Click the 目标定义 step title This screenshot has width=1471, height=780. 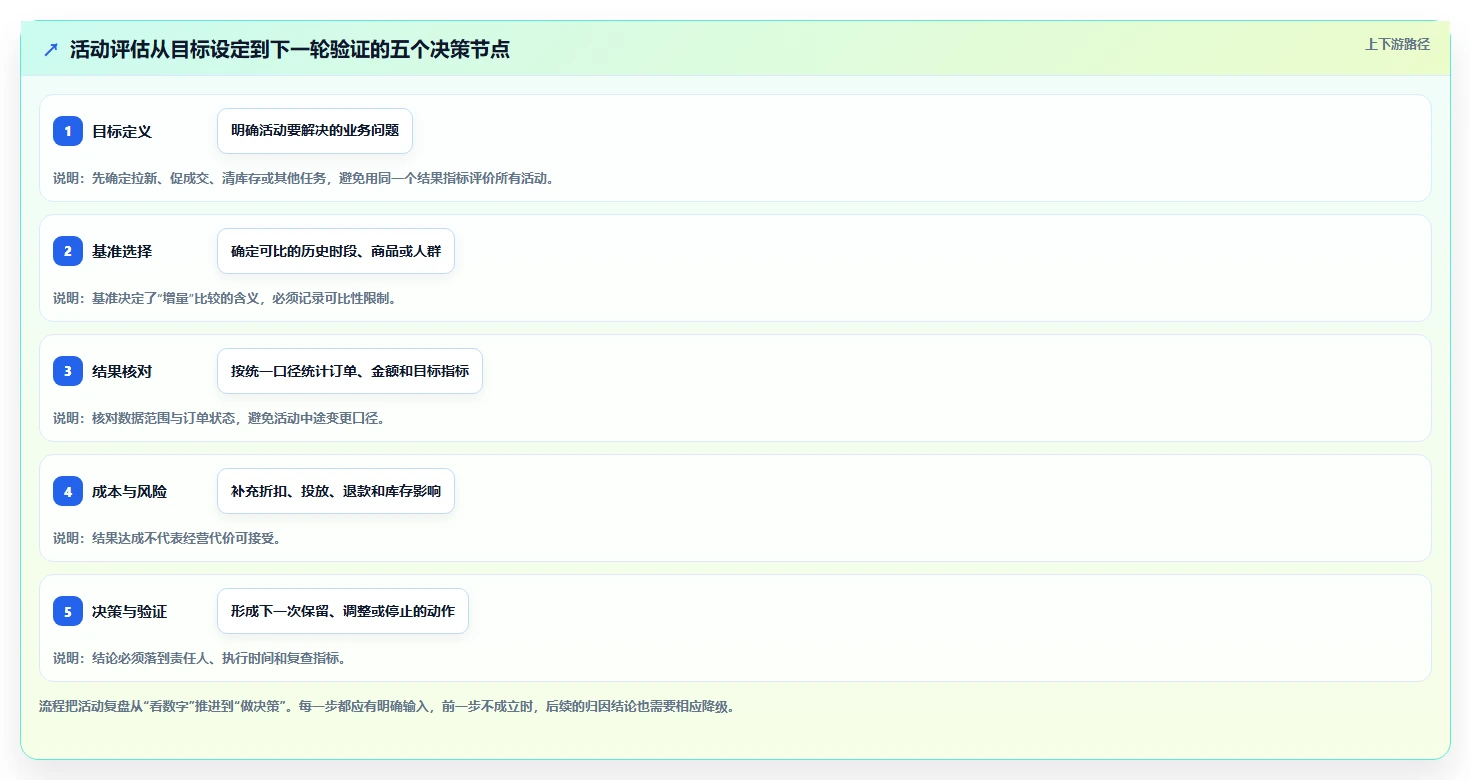122,131
